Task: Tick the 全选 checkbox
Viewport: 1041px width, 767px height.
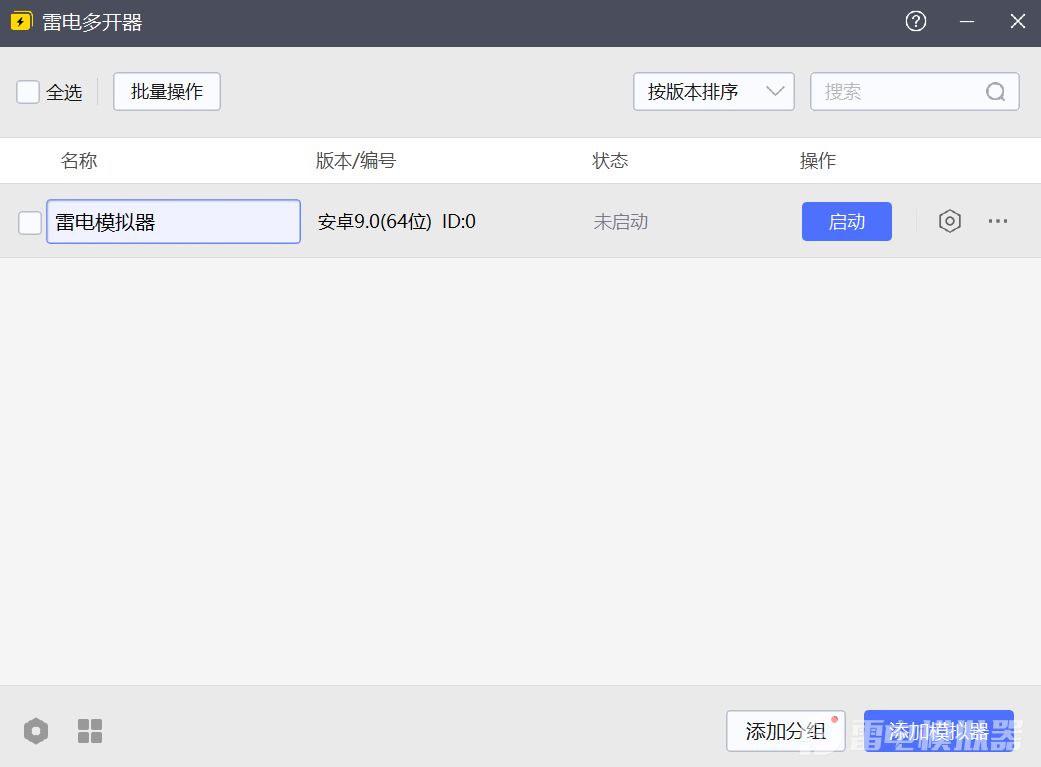Action: click(x=28, y=92)
